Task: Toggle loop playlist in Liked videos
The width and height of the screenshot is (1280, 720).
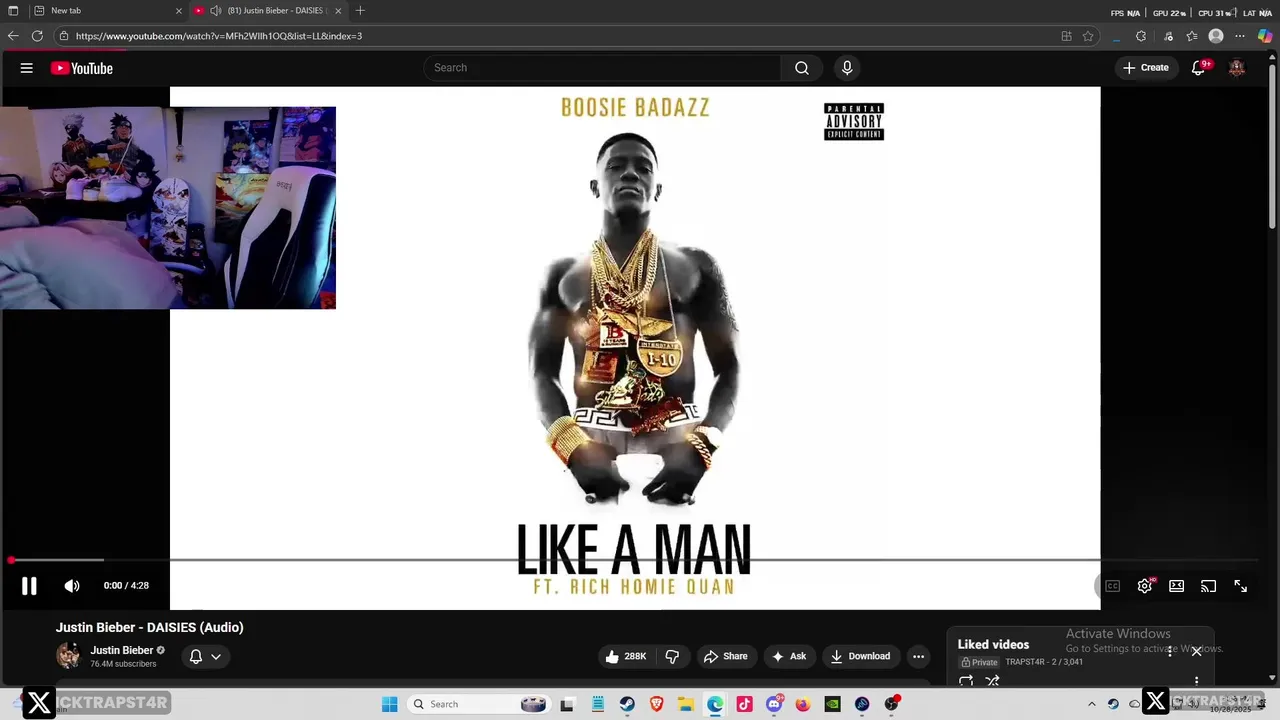Action: (966, 681)
